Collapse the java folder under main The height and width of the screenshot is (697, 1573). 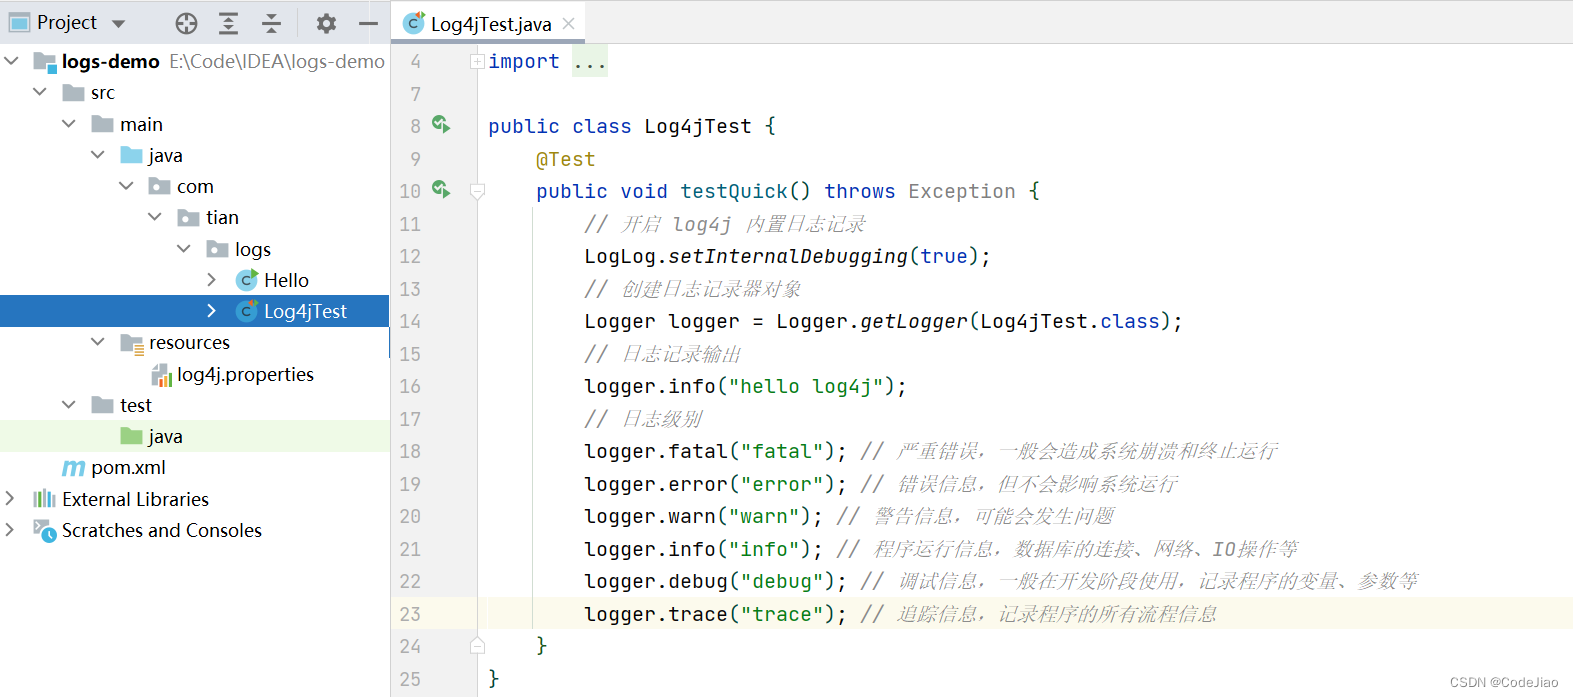pyautogui.click(x=97, y=155)
